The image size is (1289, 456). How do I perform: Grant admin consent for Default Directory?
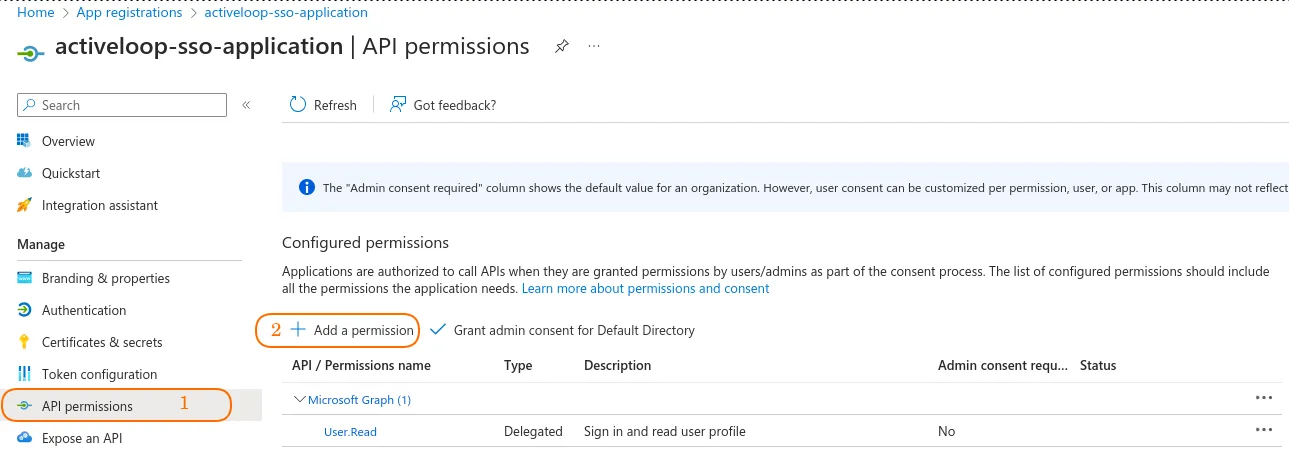(x=562, y=330)
